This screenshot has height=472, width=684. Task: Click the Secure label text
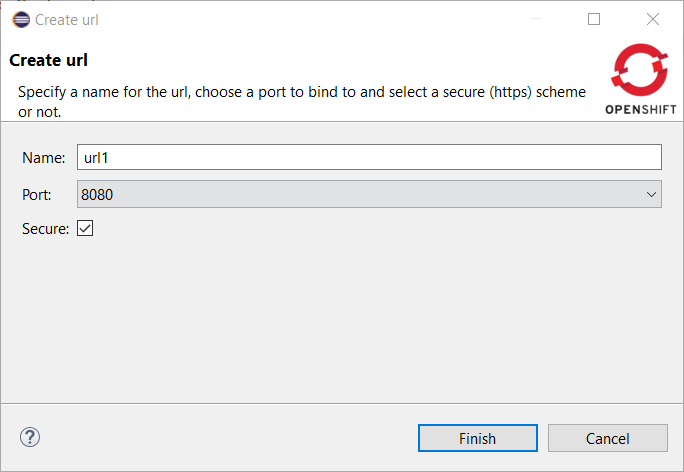click(x=45, y=229)
